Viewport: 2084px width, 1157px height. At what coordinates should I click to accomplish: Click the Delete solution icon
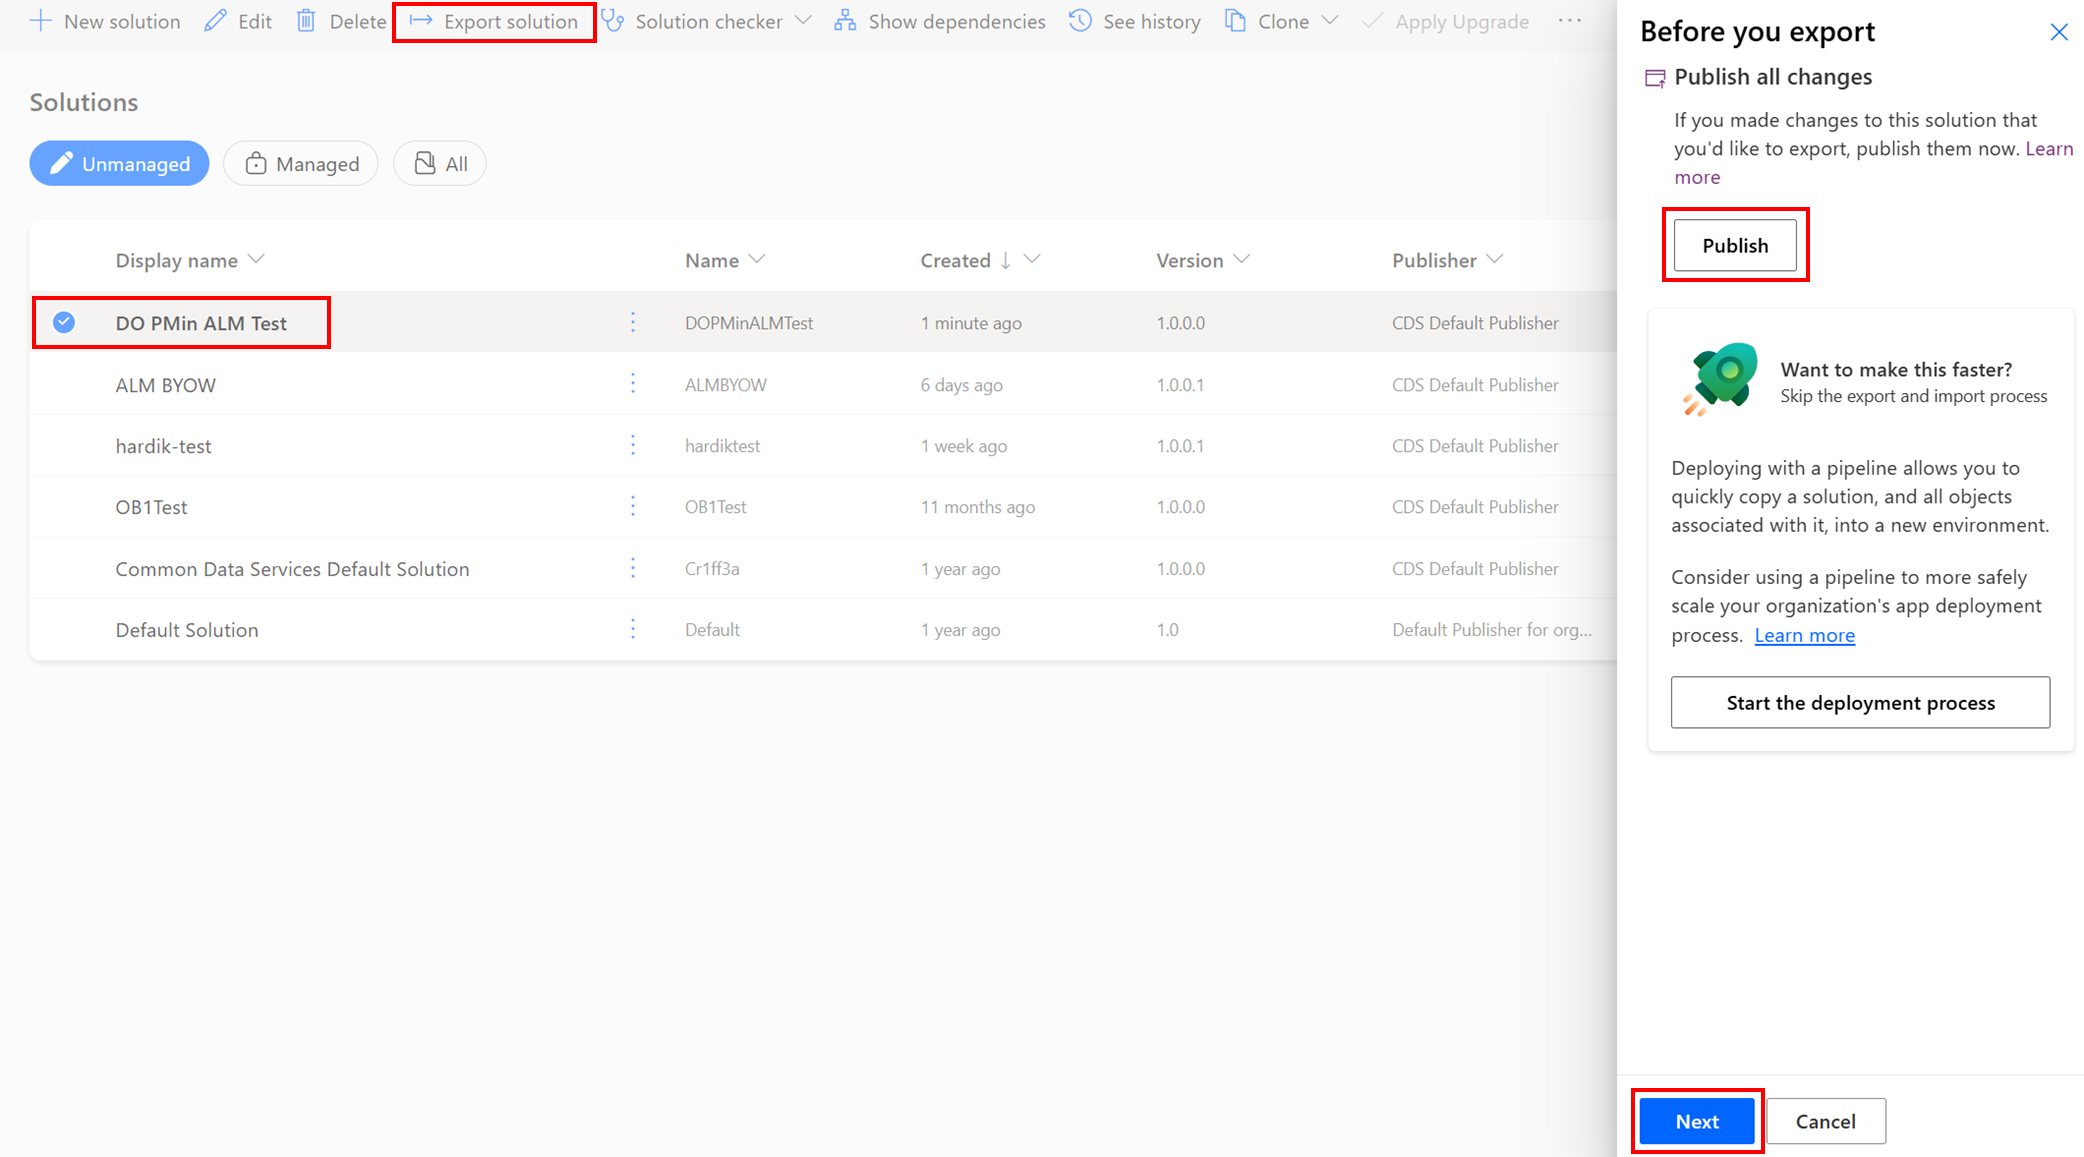pos(309,20)
